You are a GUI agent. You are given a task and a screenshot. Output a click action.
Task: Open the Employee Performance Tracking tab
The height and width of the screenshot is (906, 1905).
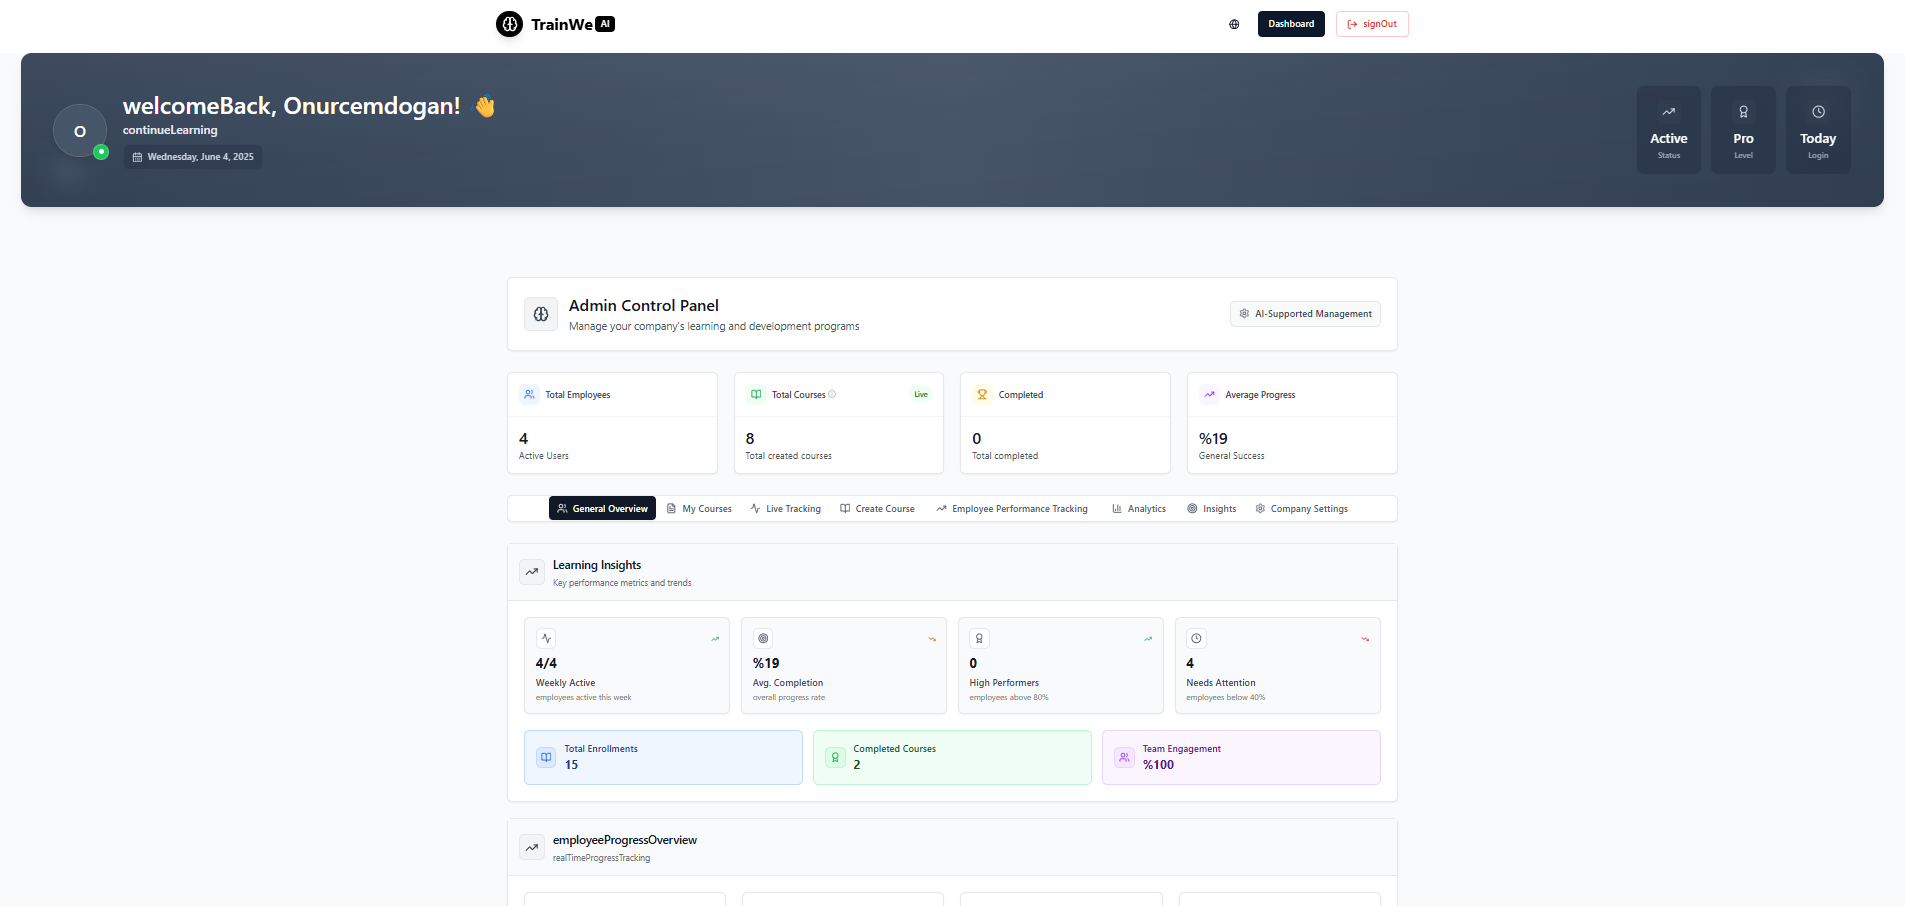[1012, 509]
